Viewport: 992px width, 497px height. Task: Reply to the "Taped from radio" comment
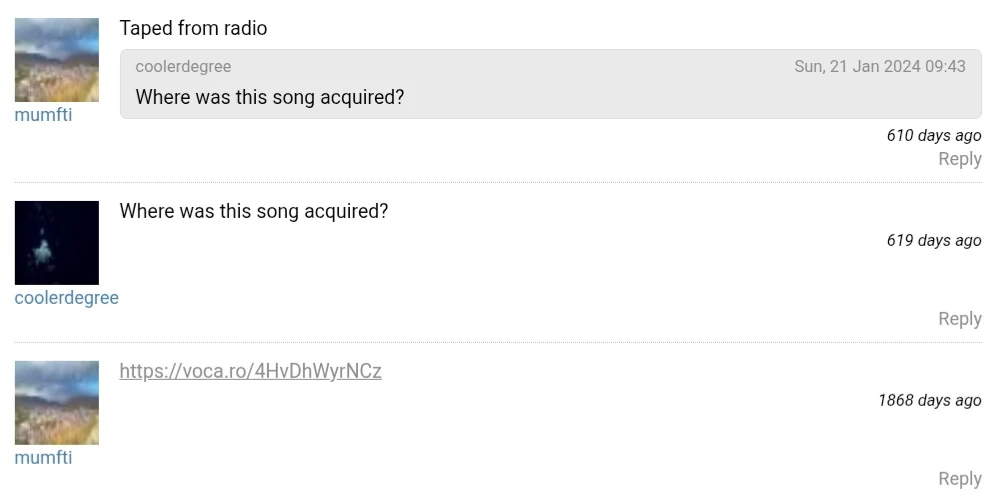click(959, 159)
